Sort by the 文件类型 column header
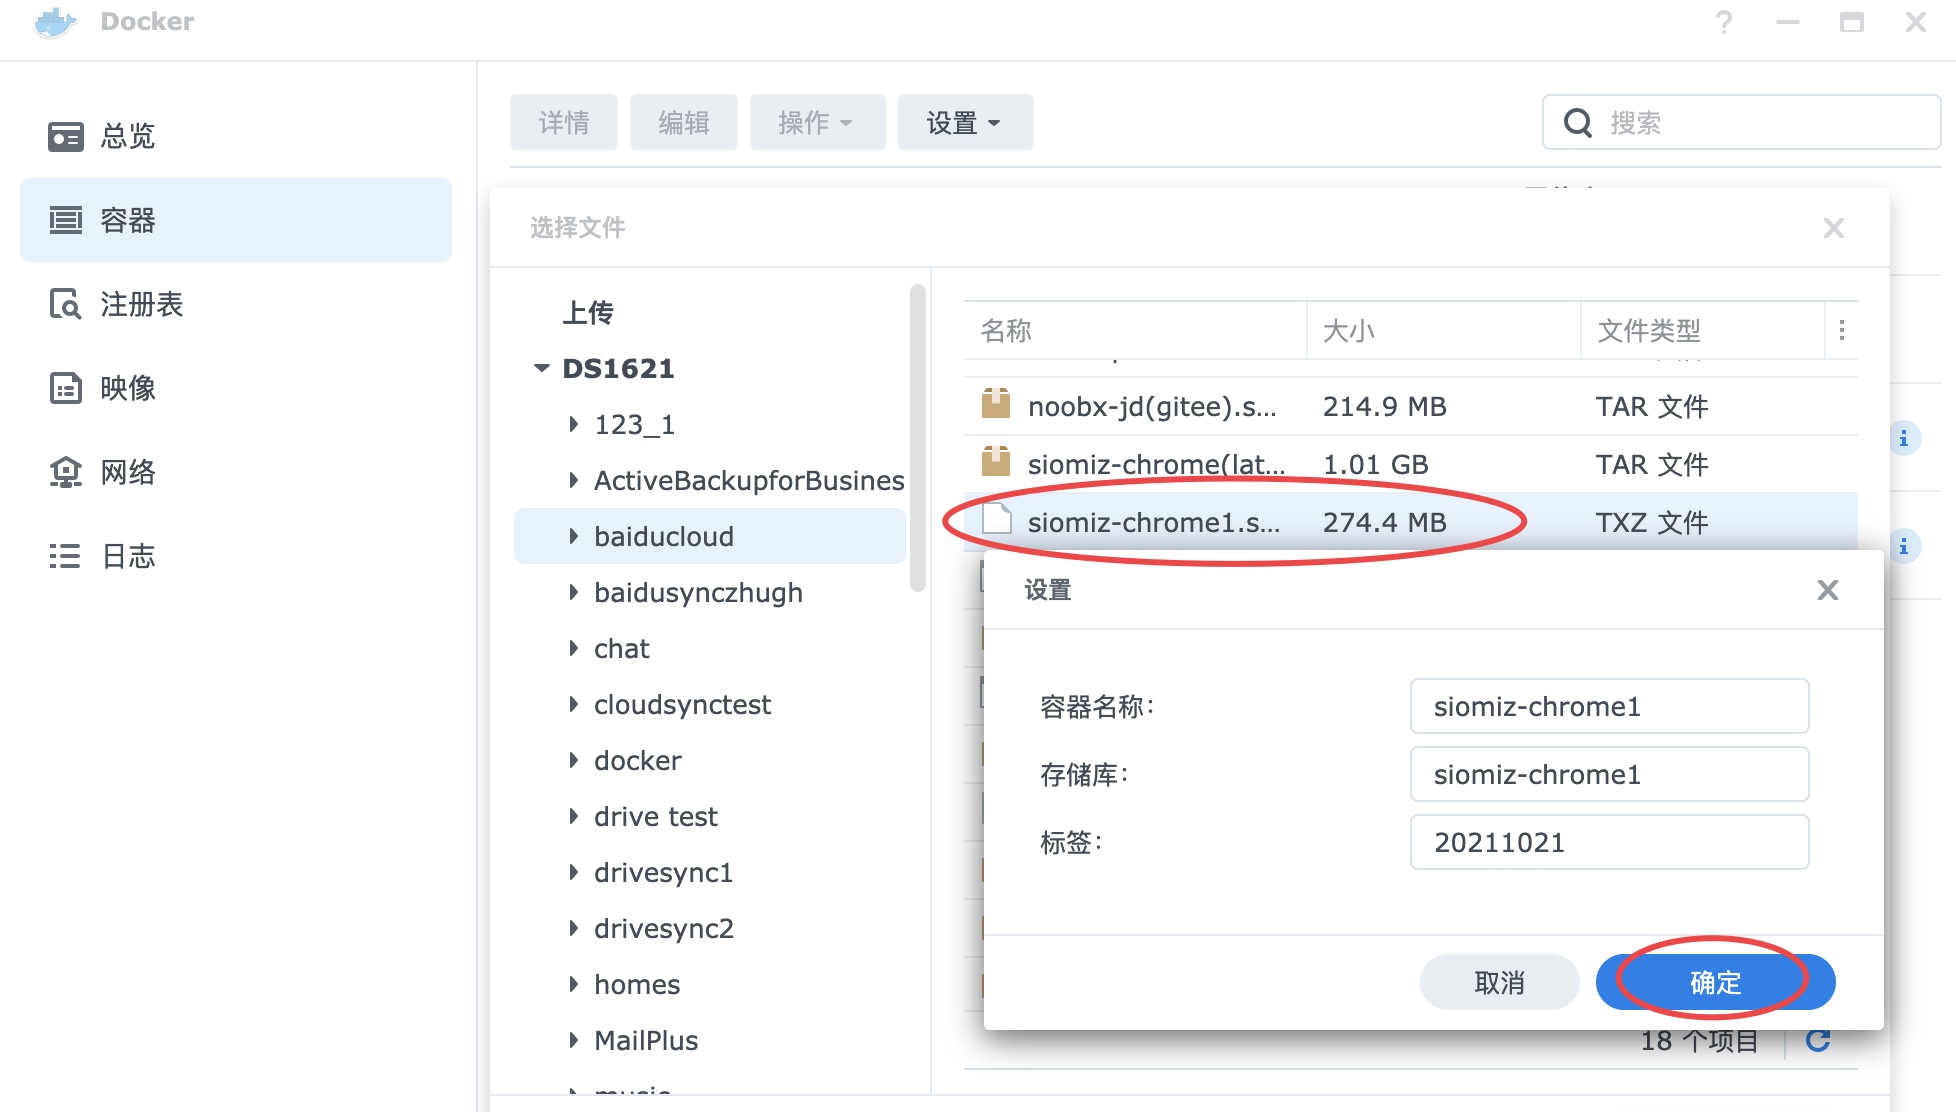The image size is (1956, 1112). pyautogui.click(x=1703, y=330)
